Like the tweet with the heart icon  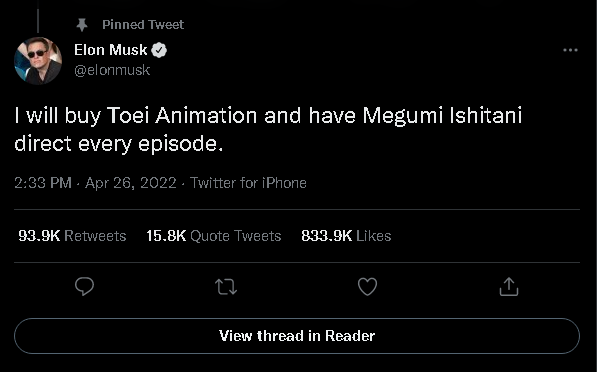(x=367, y=287)
